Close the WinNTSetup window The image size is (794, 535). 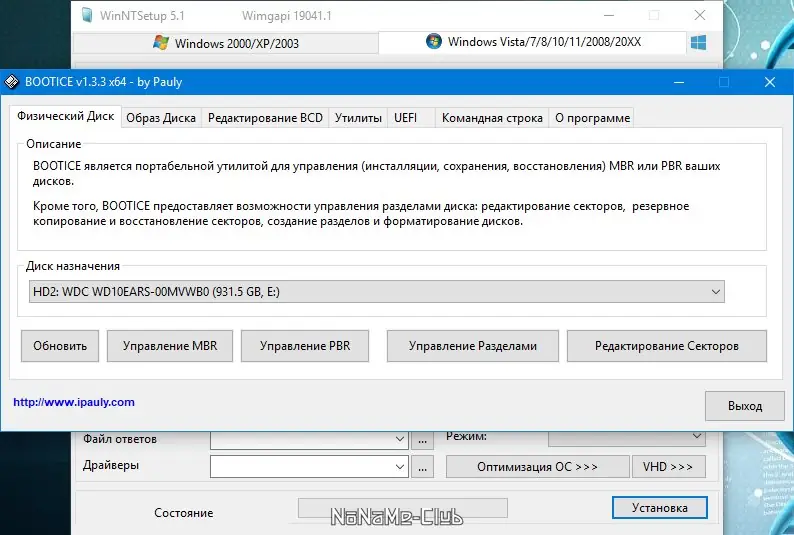700,15
